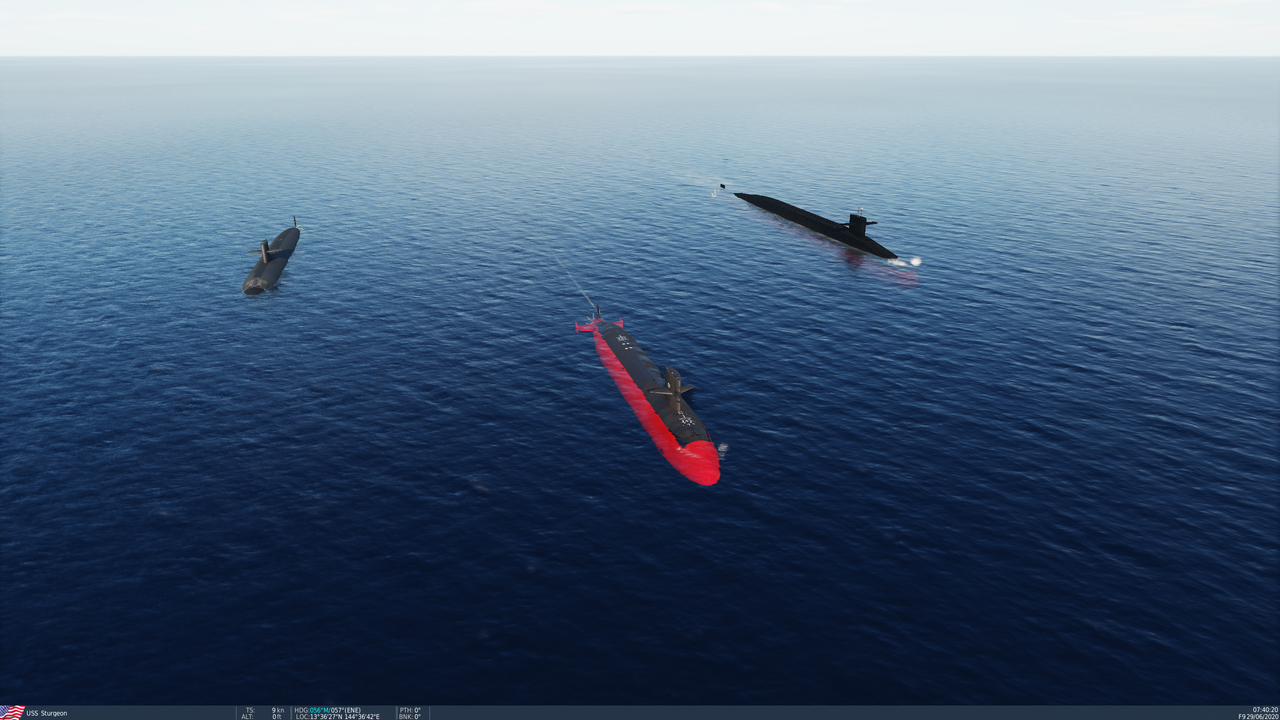The height and width of the screenshot is (720, 1280).
Task: Click the ALT altitude readout
Action: tap(247, 714)
